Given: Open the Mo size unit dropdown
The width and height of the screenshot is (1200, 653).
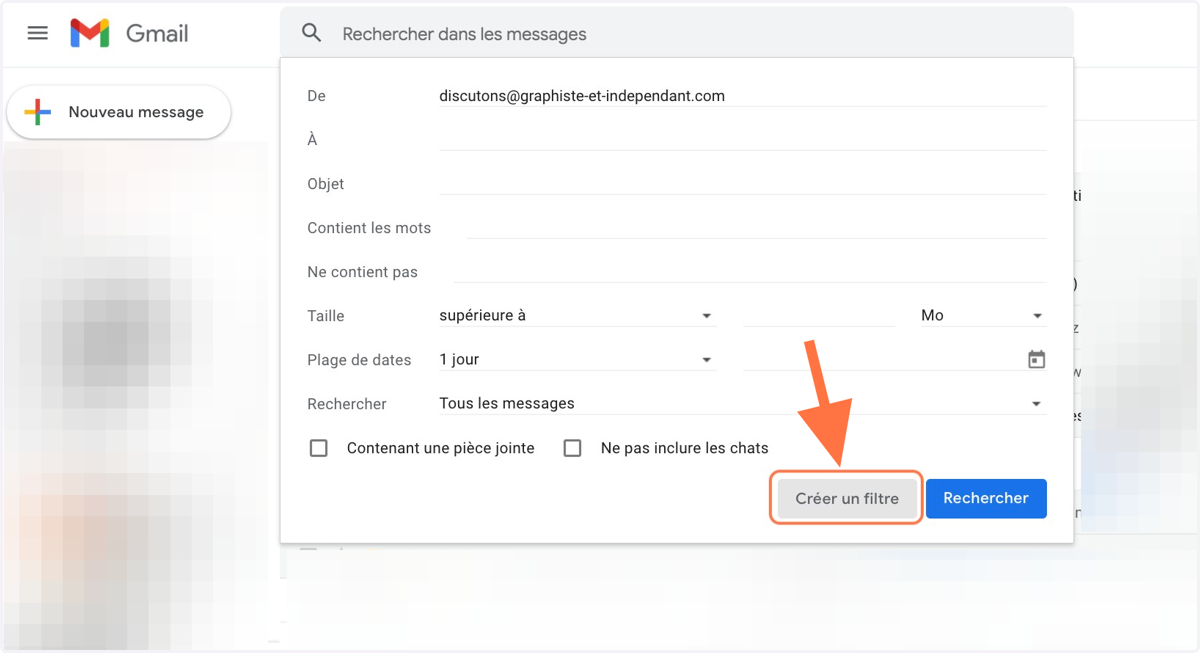Looking at the screenshot, I should [x=983, y=315].
